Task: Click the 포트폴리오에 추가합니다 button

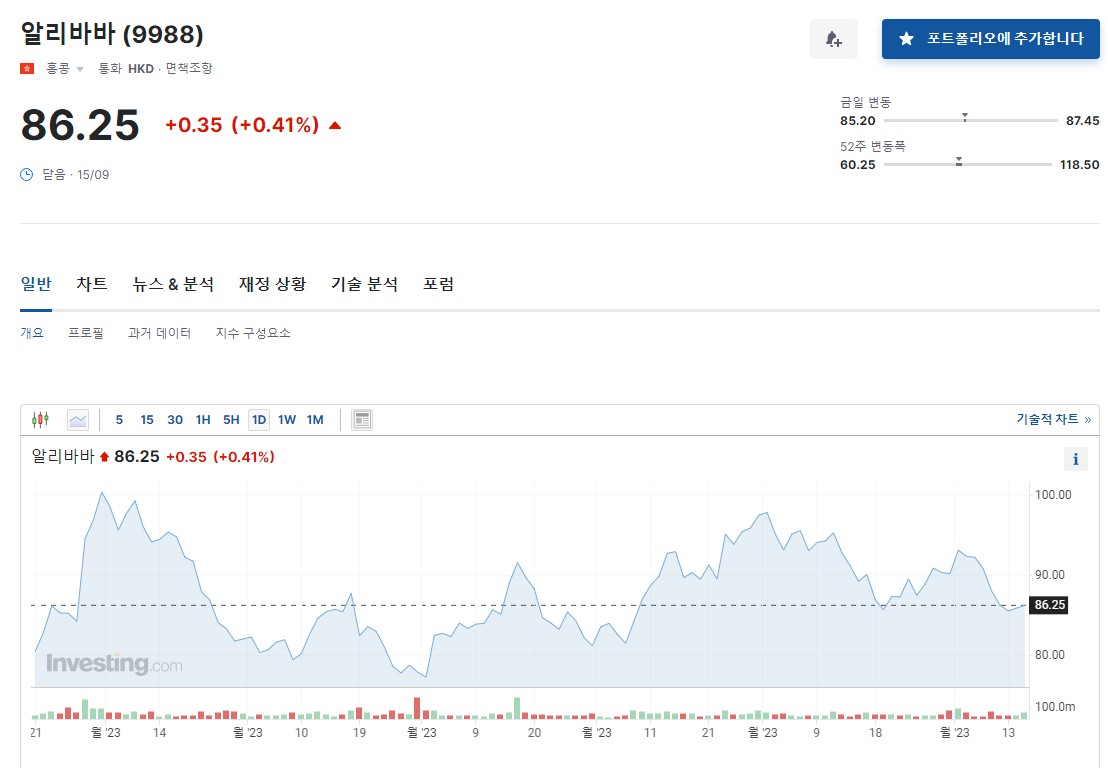Action: pos(990,38)
